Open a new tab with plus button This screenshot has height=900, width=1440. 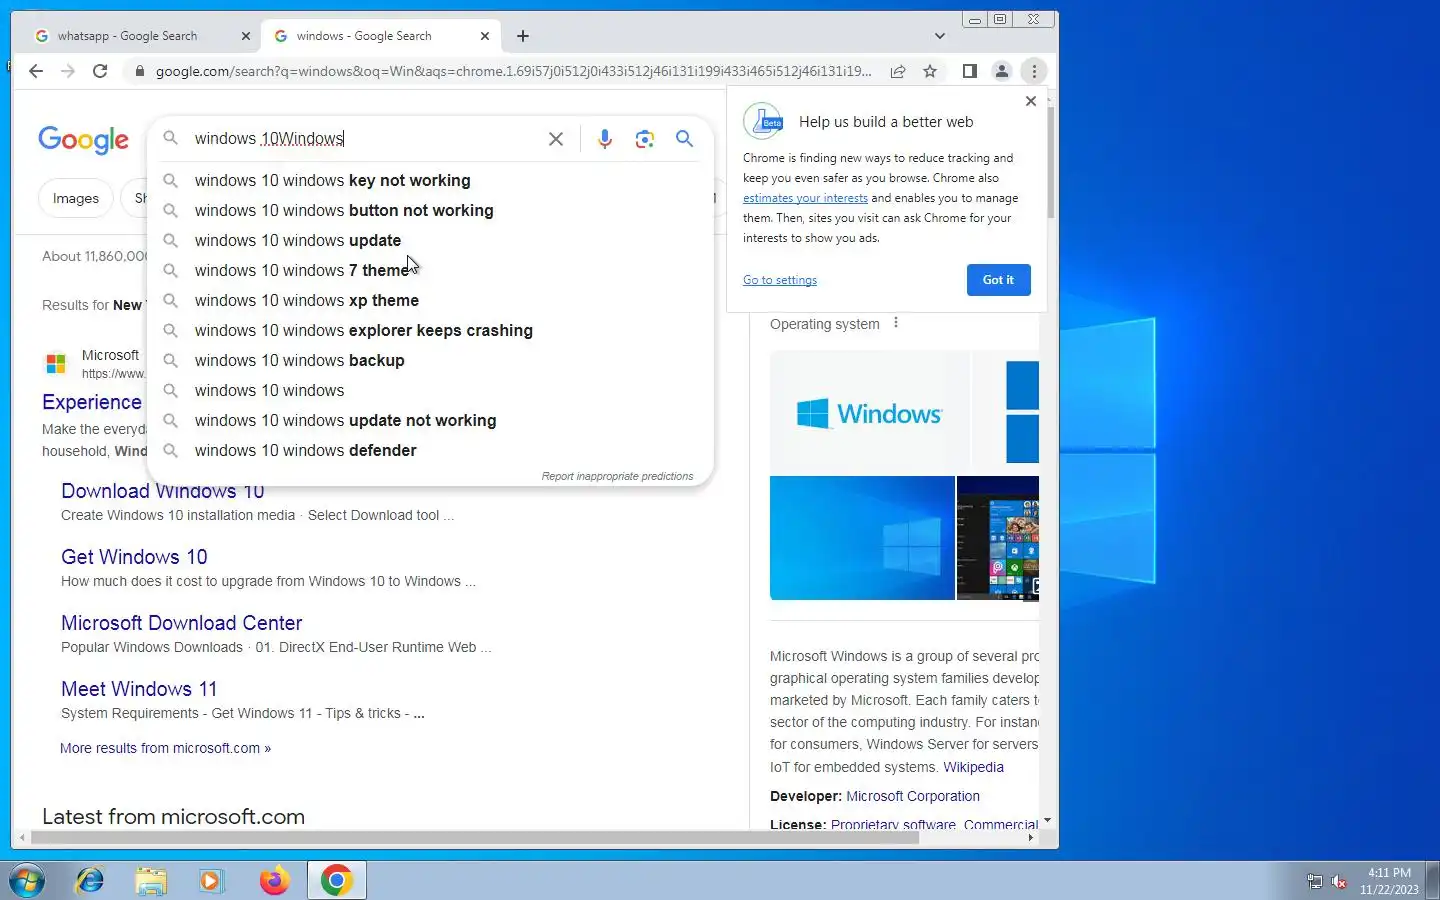[x=523, y=36]
